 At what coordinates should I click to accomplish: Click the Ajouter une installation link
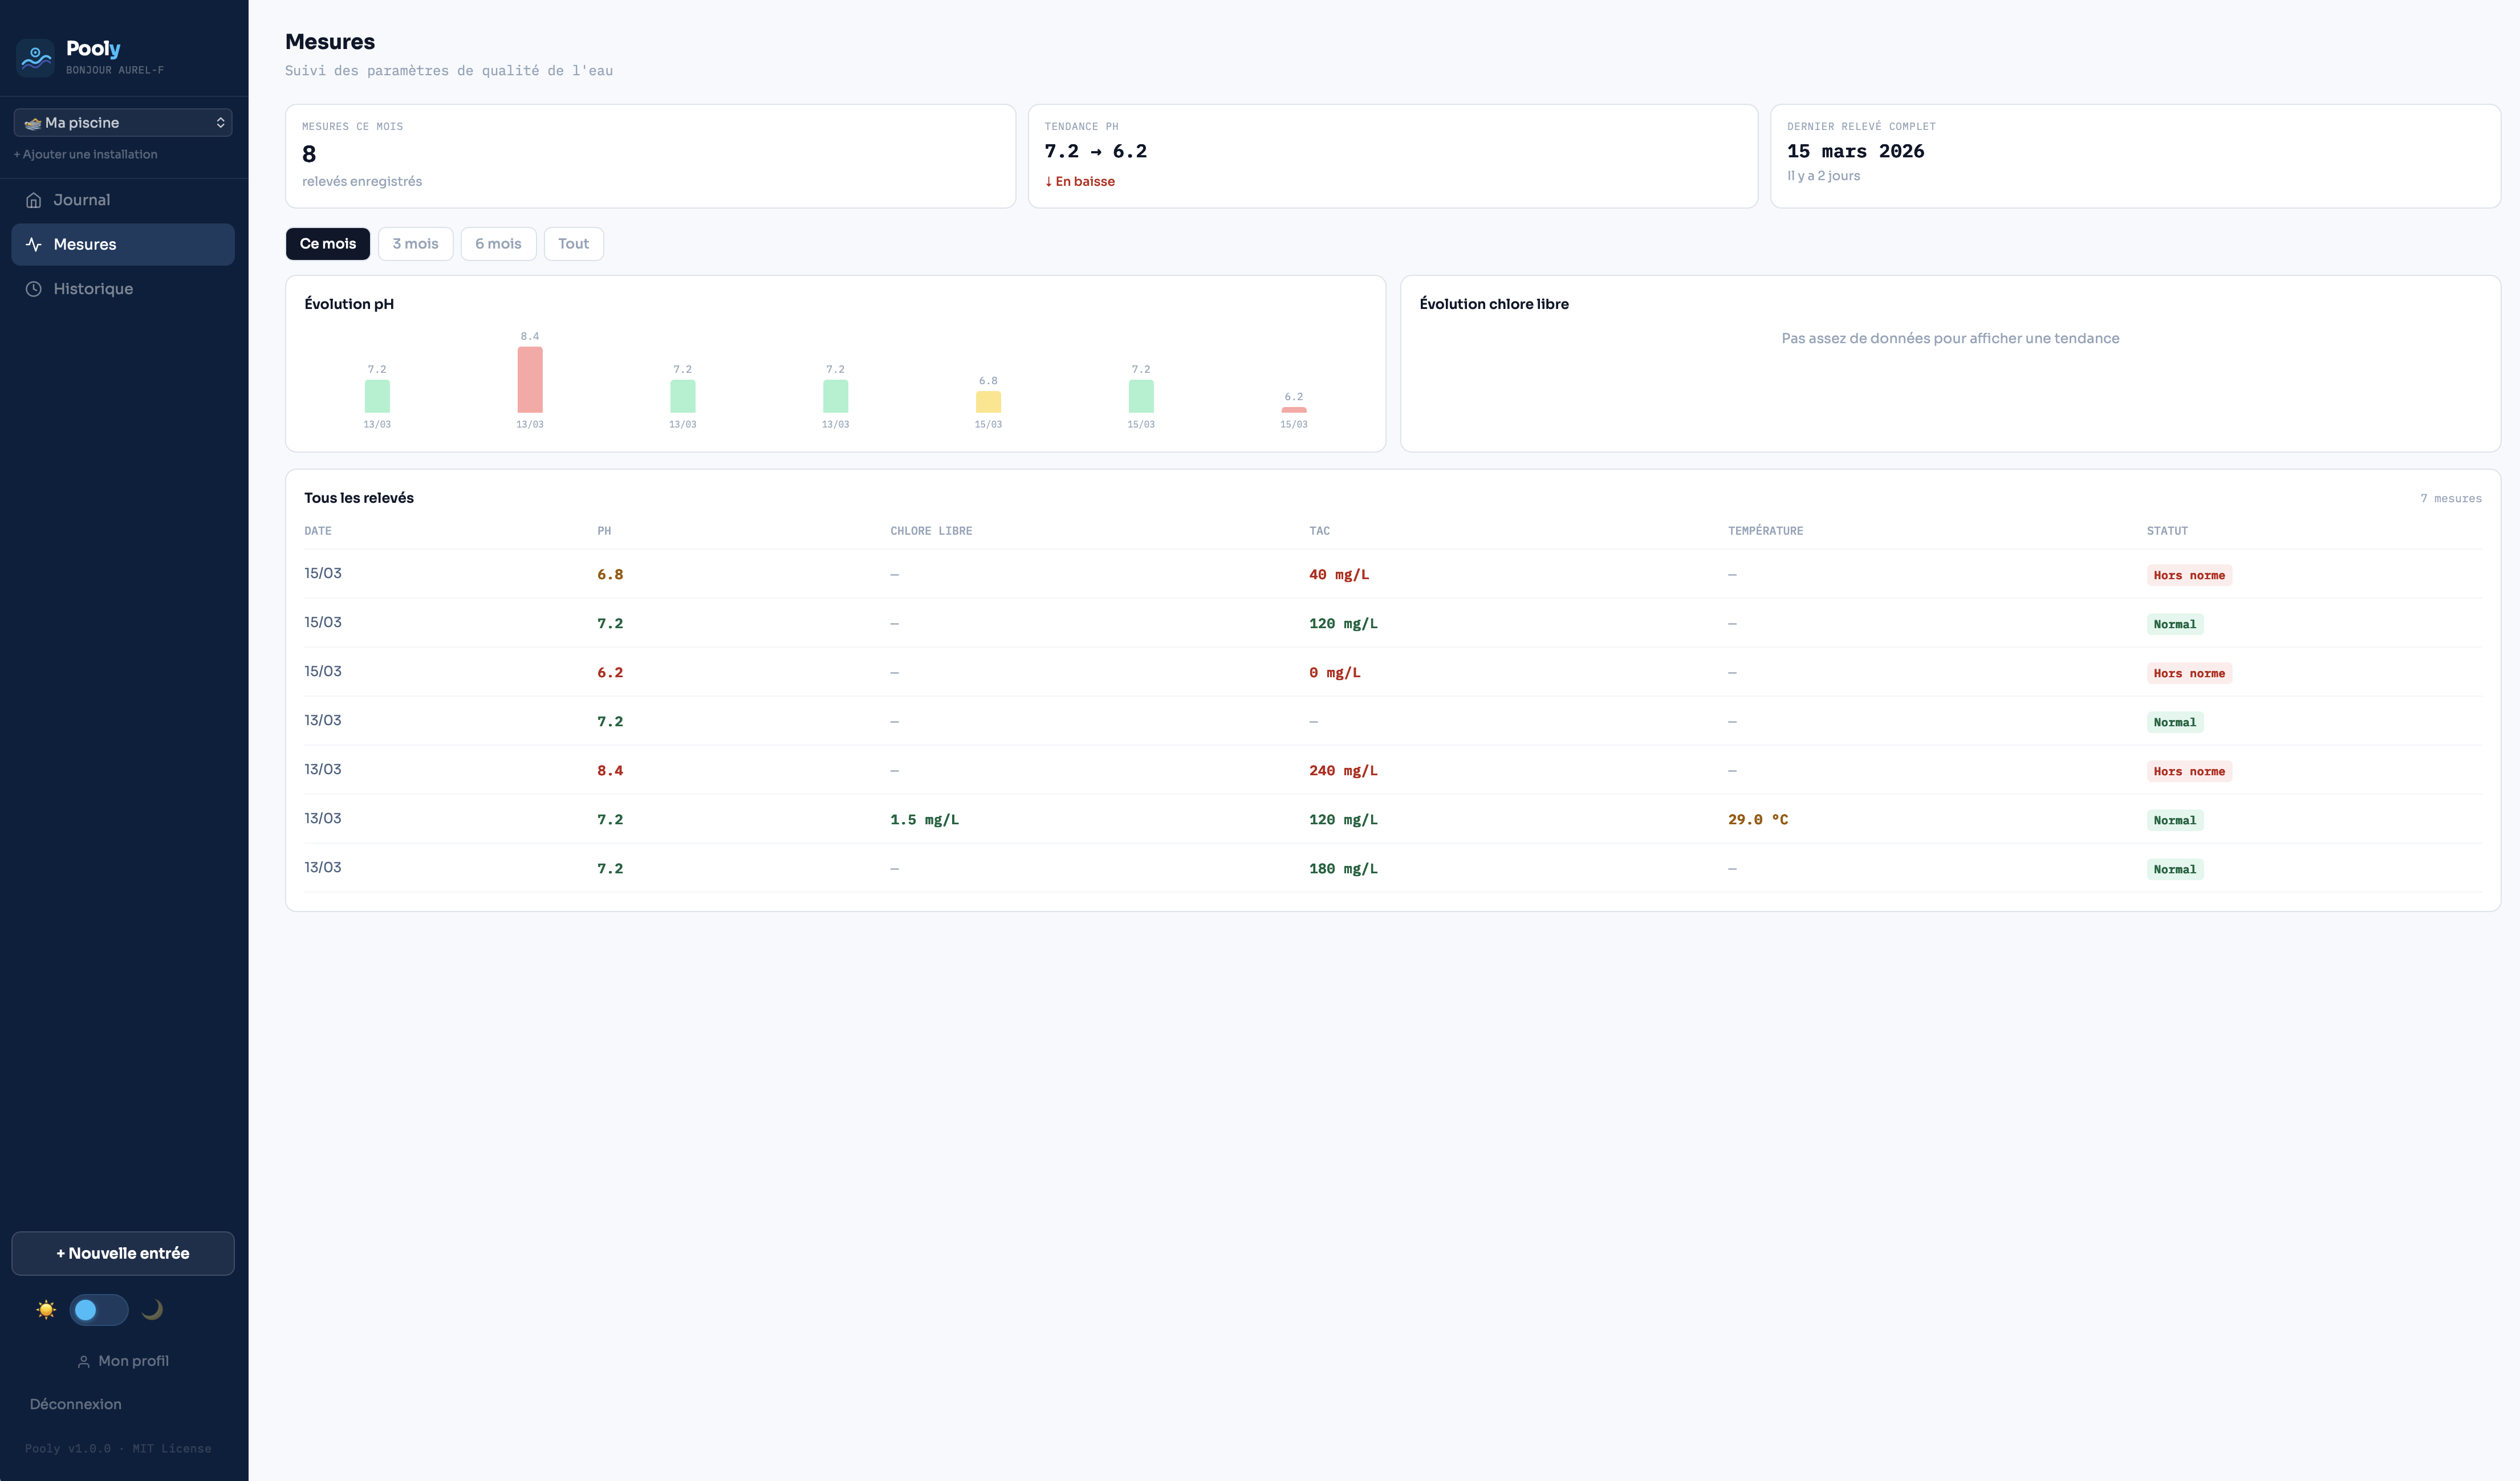86,154
